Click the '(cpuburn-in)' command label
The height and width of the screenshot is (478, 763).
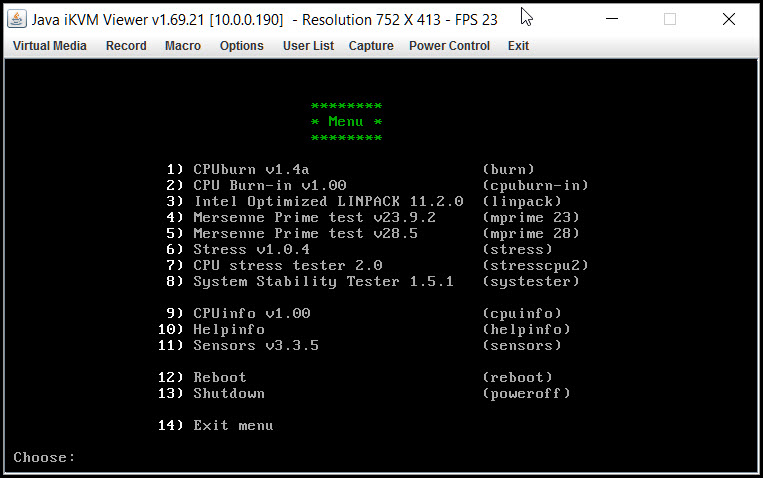point(535,185)
